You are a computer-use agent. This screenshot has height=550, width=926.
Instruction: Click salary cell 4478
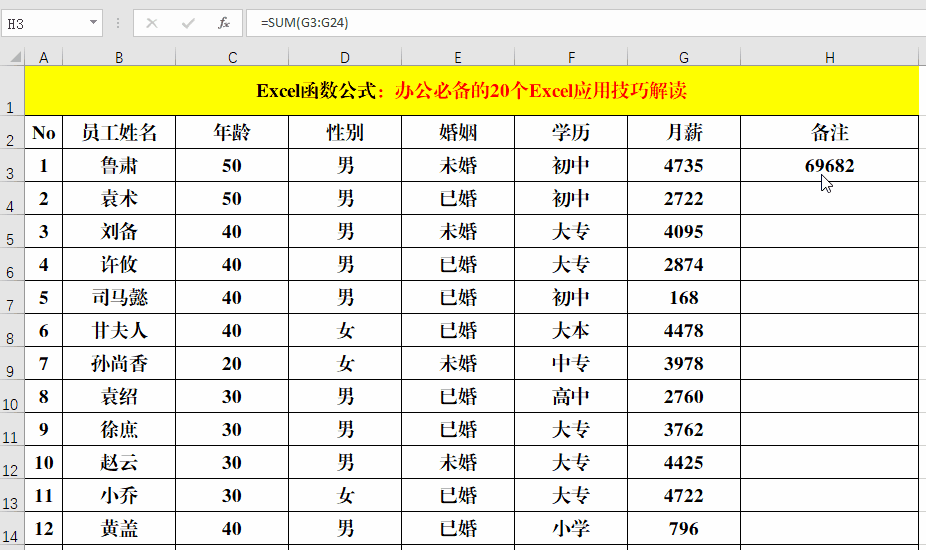684,330
